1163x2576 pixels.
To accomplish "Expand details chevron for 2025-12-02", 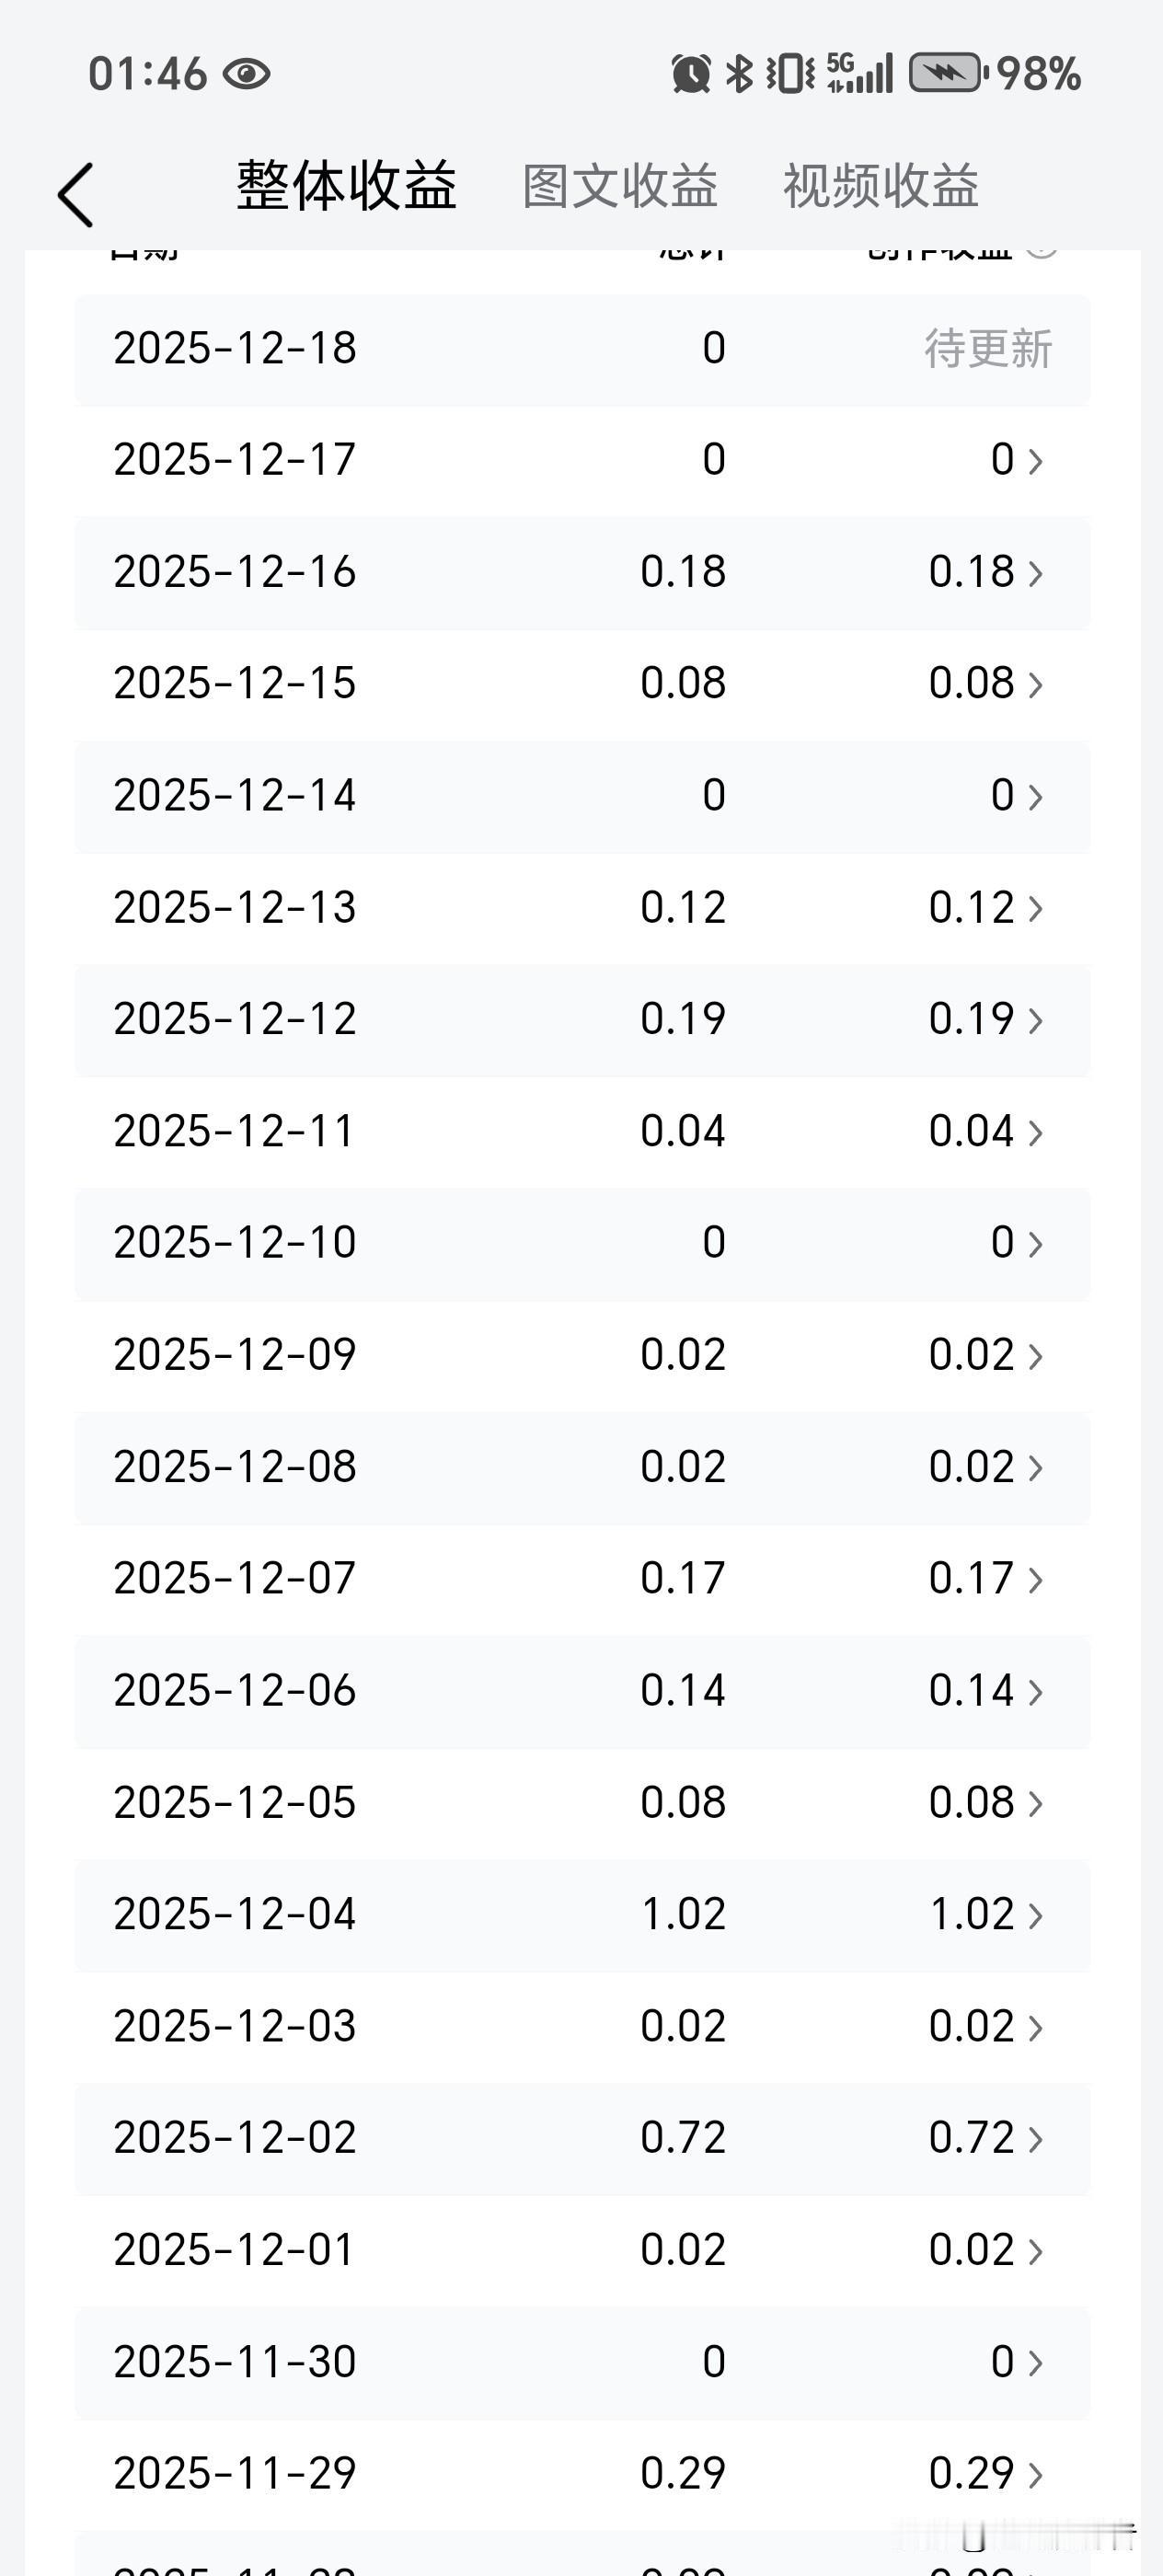I will [1036, 2139].
